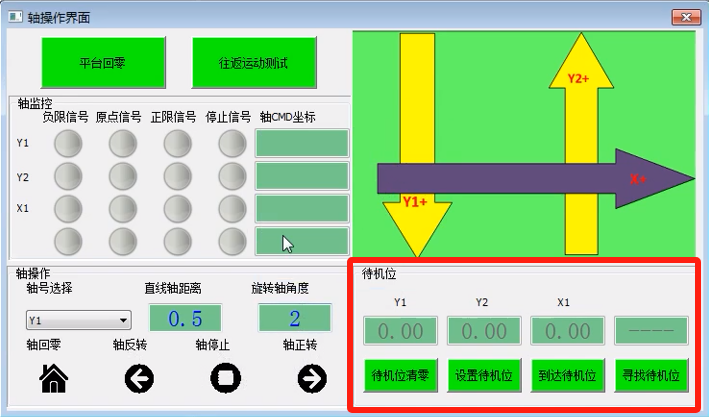Viewport: 709px width, 417px height.
Task: Click the linear axis distance field
Action: [185, 319]
